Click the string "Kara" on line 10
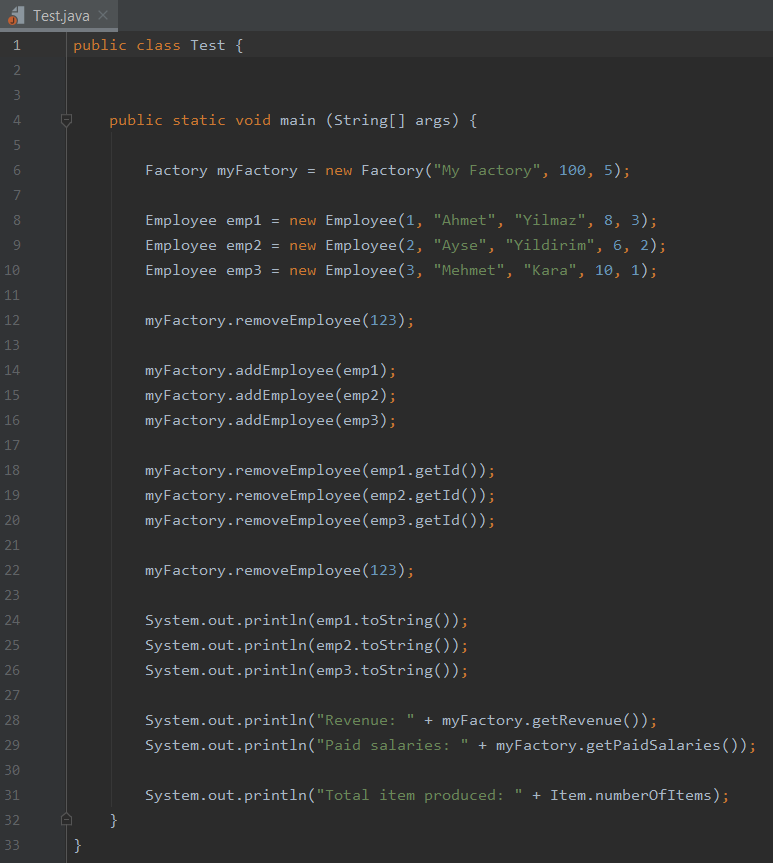 click(550, 270)
